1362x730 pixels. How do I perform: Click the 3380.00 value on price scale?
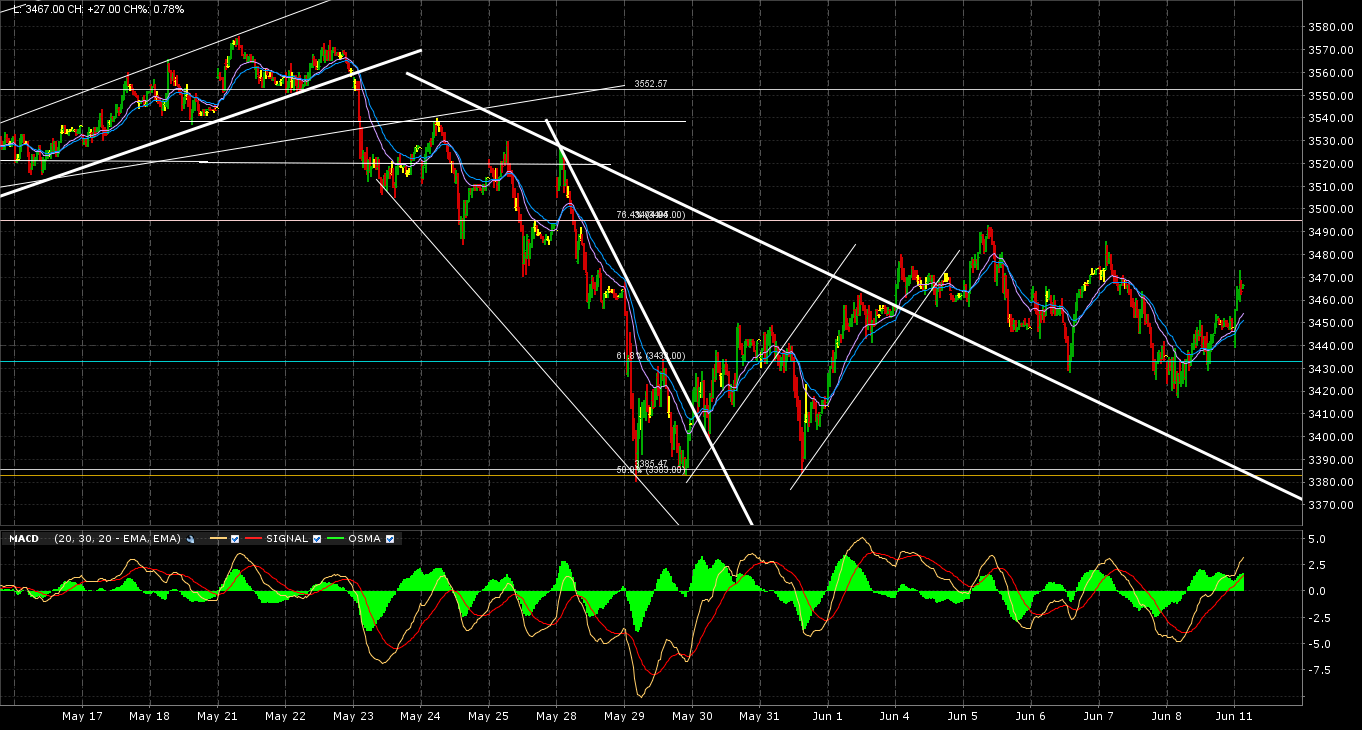click(1330, 481)
